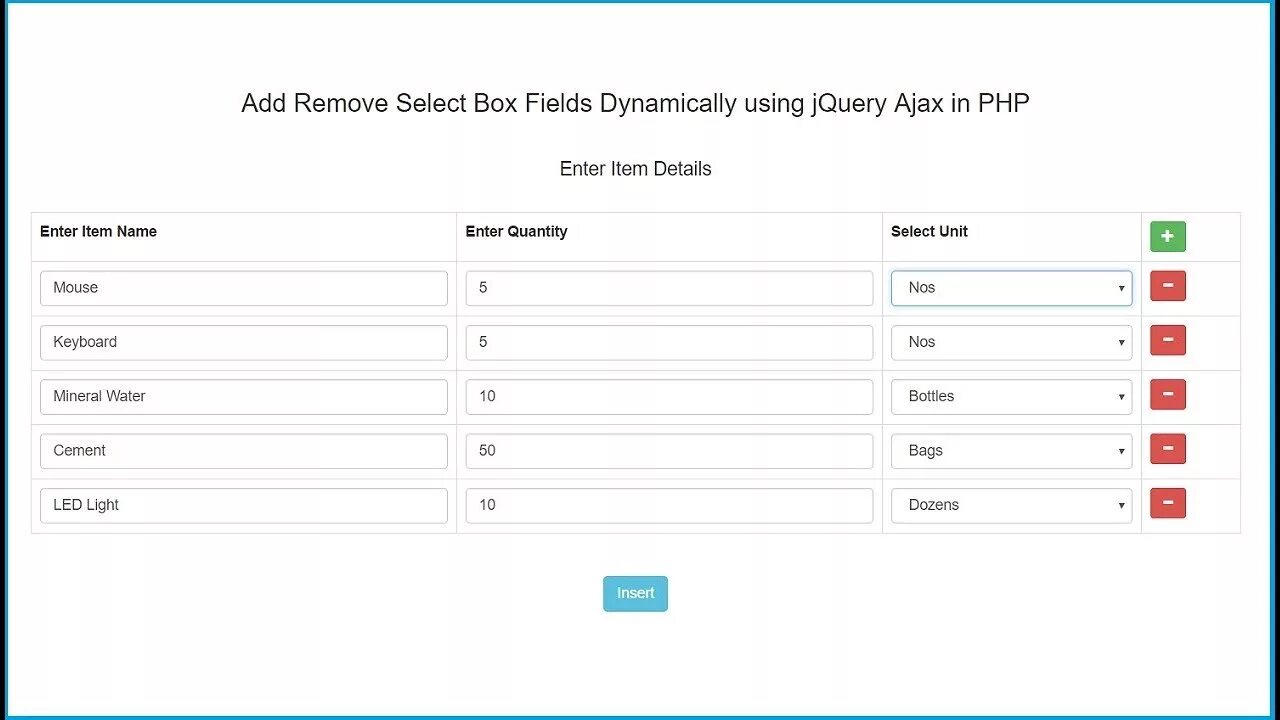Viewport: 1280px width, 720px height.
Task: Focus the Mouse item name field
Action: coord(243,288)
